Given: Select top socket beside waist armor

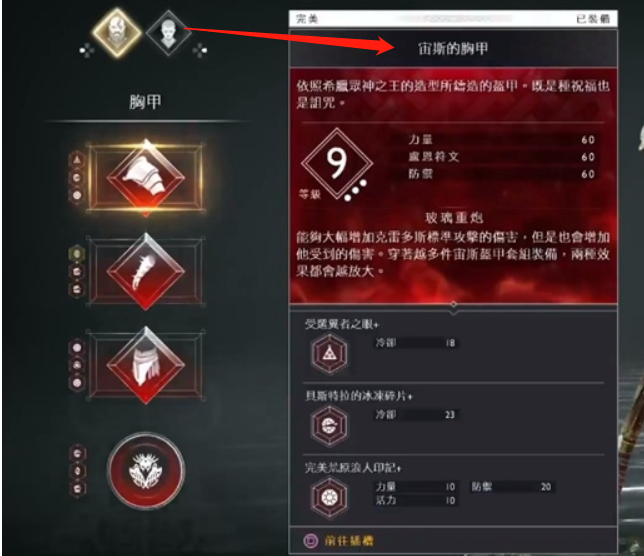Looking at the screenshot, I should pos(77,348).
